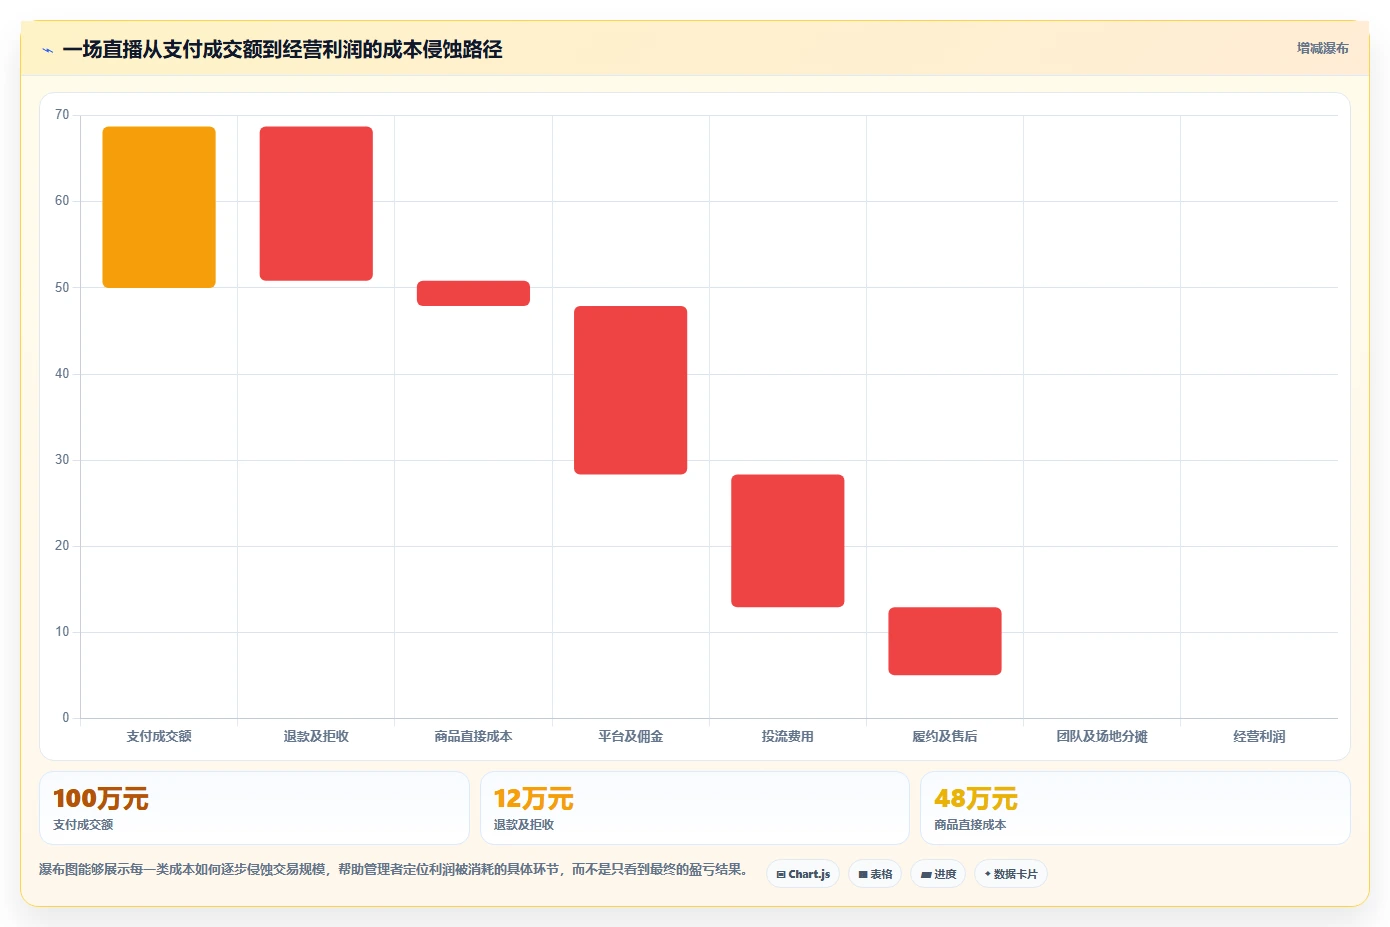The image size is (1390, 927).
Task: Click the 30 y-axis tick label
Action: tap(62, 460)
